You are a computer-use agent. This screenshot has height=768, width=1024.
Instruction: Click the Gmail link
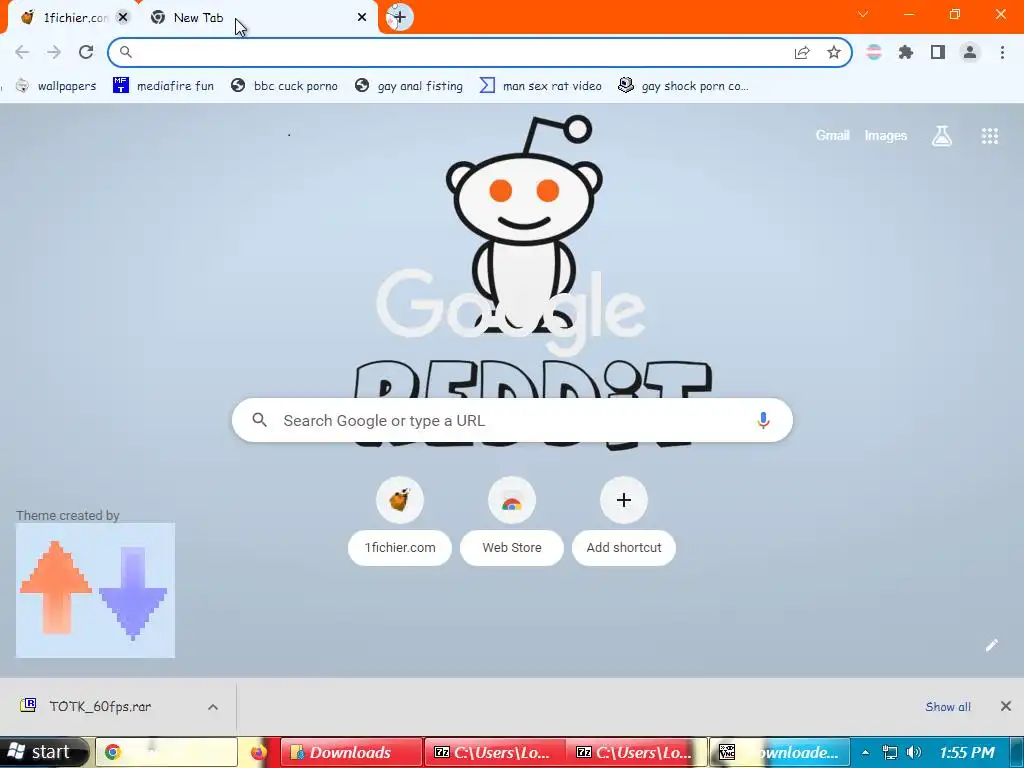pyautogui.click(x=833, y=135)
